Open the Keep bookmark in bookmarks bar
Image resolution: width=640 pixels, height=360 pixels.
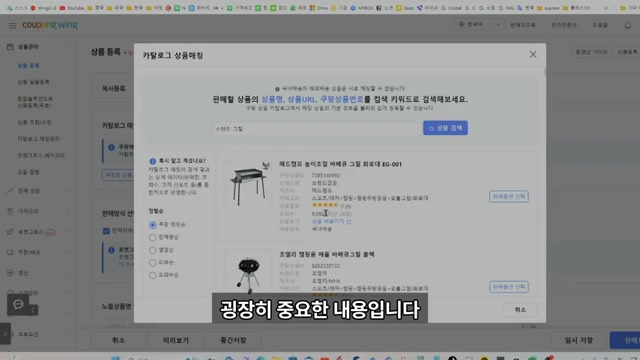tap(405, 8)
